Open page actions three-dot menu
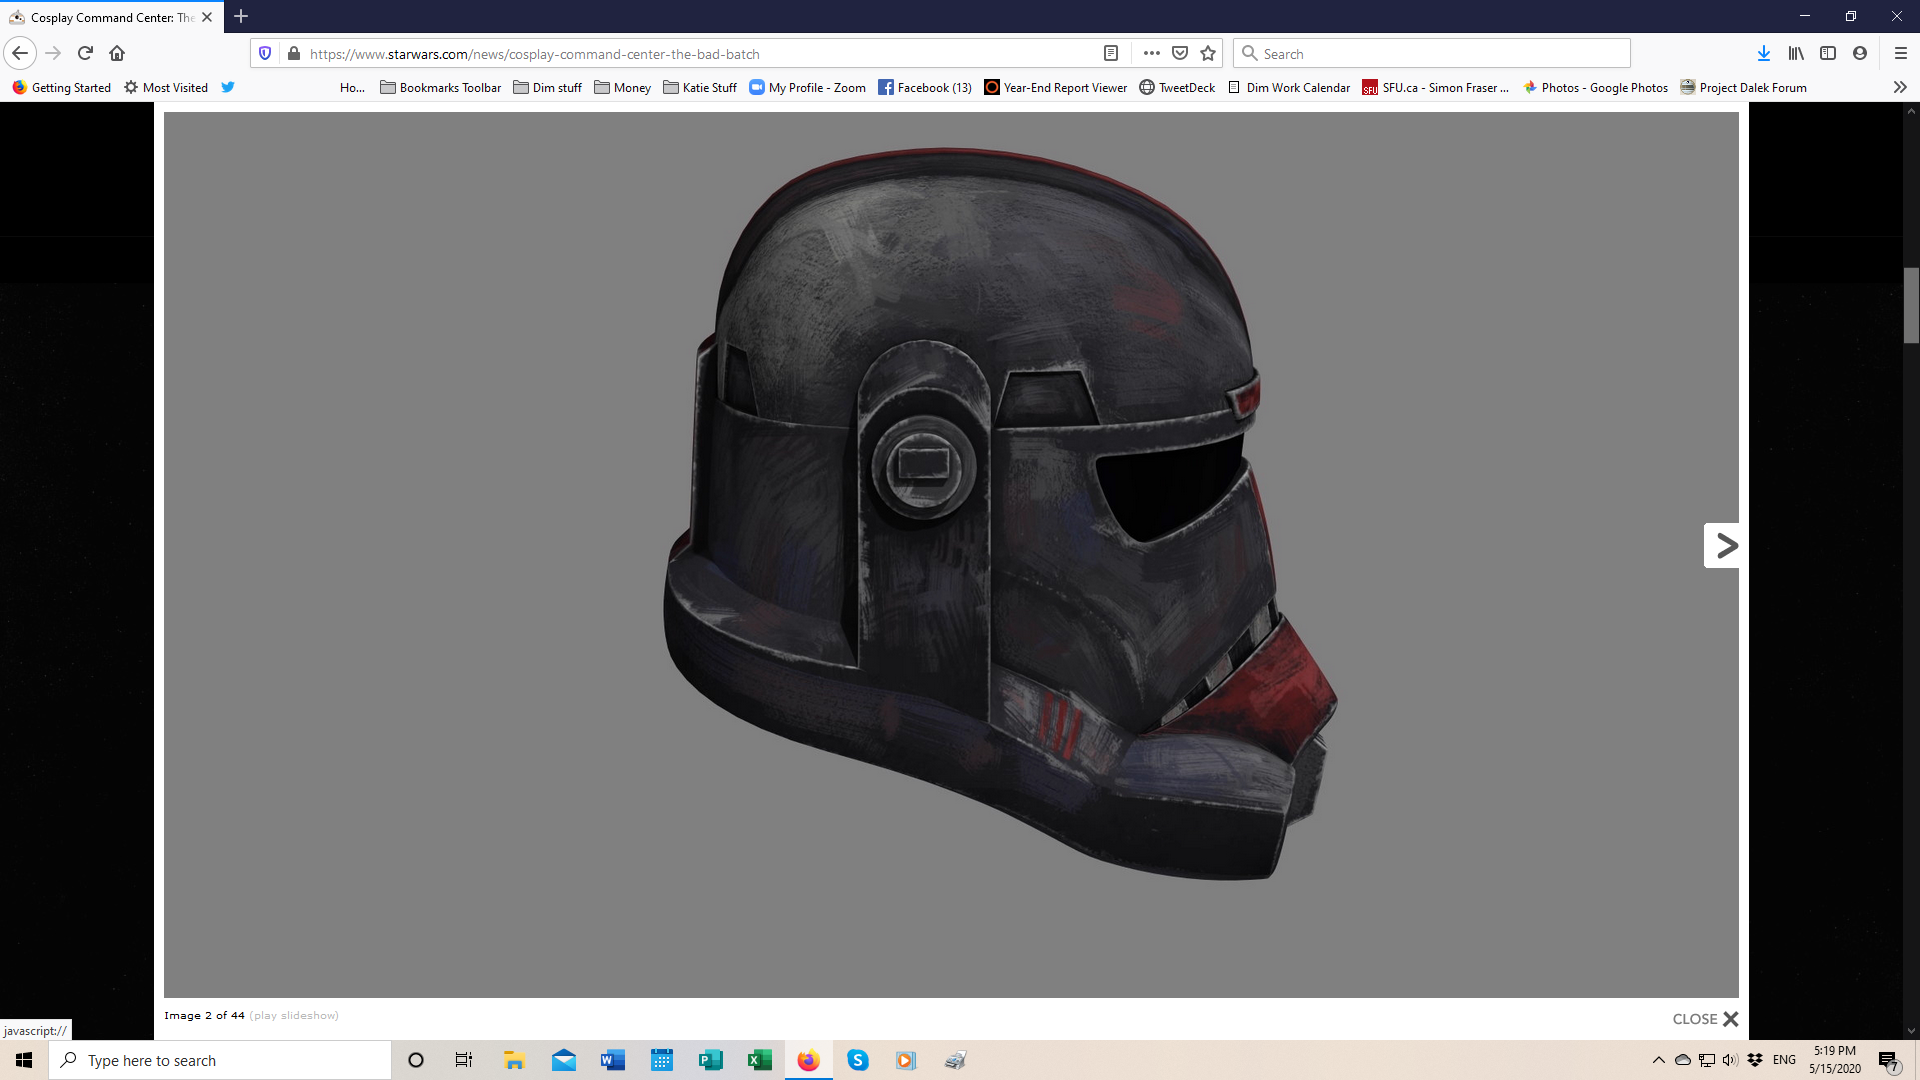The image size is (1920, 1080). tap(1152, 53)
